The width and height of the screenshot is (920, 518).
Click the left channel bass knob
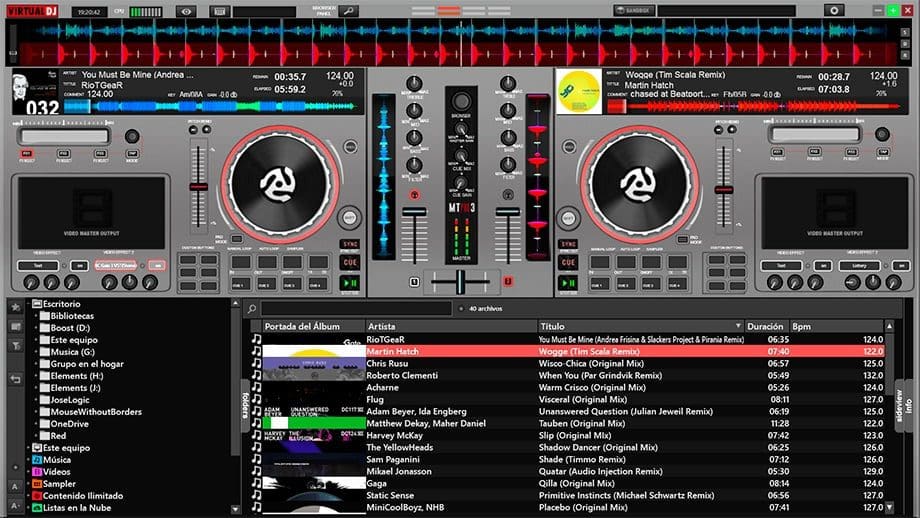(x=414, y=138)
